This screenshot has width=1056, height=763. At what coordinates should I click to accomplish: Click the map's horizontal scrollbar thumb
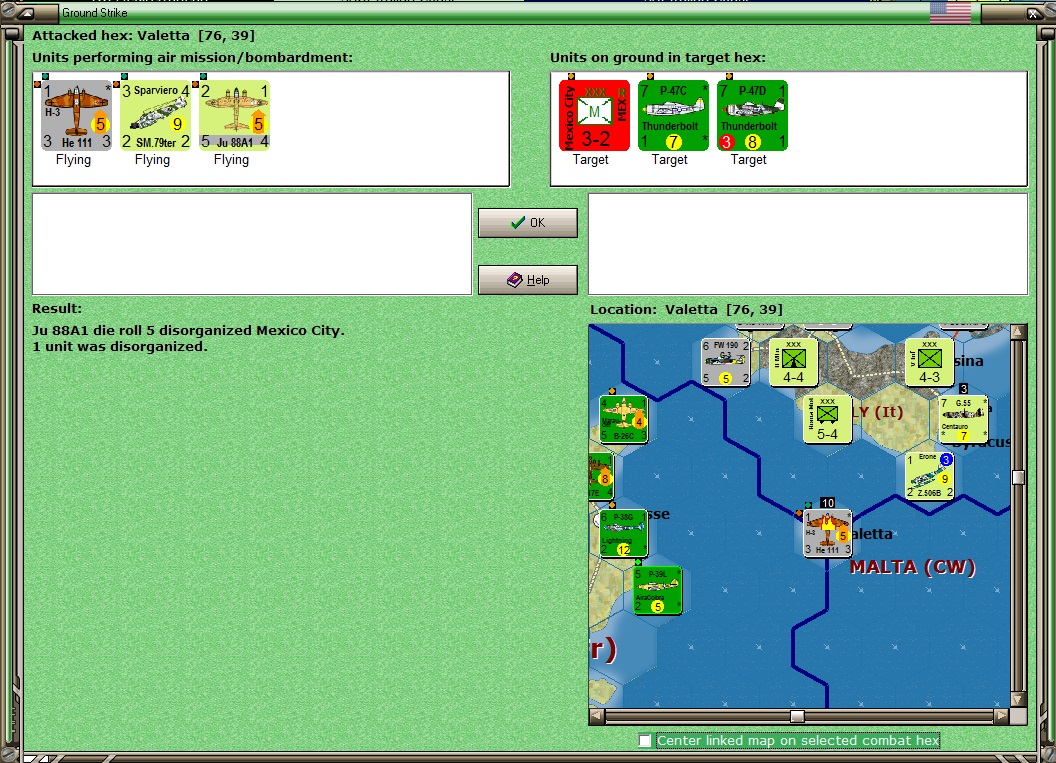coord(797,716)
